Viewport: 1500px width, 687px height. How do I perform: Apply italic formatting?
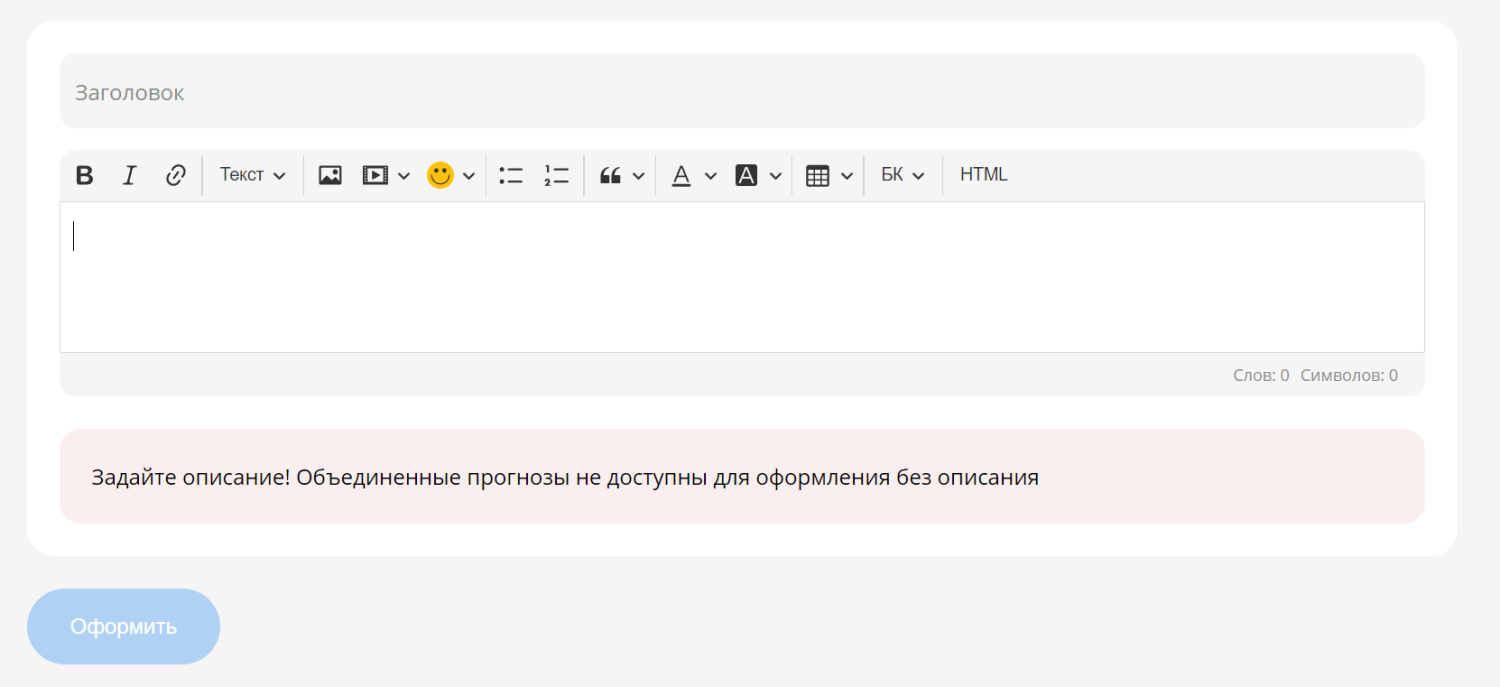(x=129, y=176)
